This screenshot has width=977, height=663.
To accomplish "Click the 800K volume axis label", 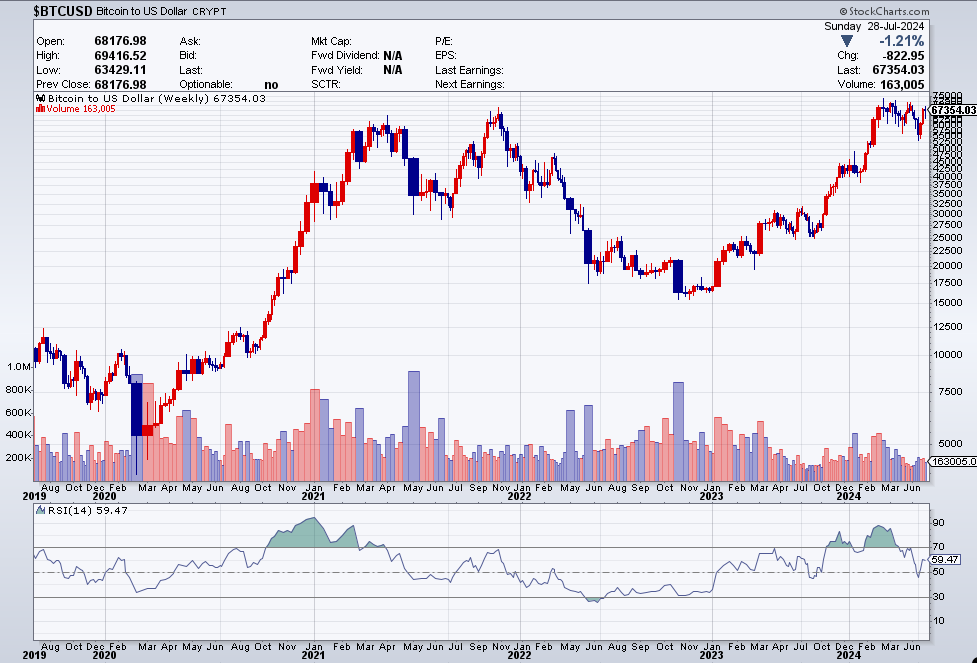I will coord(19,389).
